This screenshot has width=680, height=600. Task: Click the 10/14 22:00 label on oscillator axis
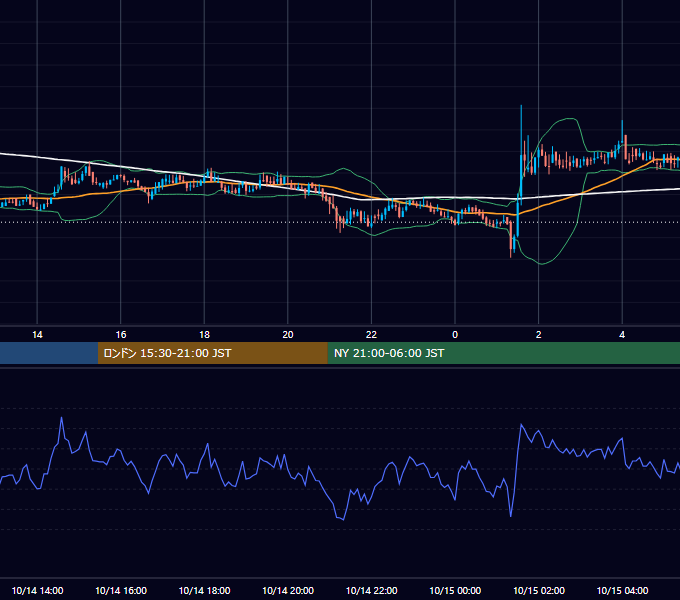coord(371,590)
